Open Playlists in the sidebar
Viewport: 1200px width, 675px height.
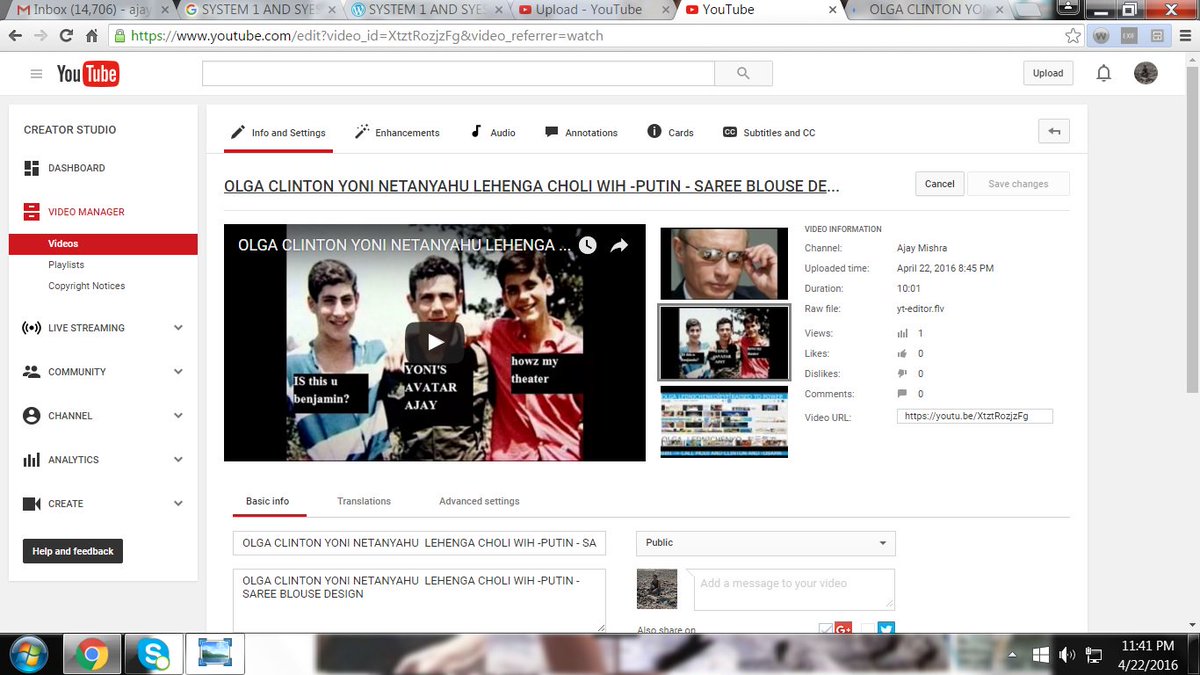coord(66,265)
